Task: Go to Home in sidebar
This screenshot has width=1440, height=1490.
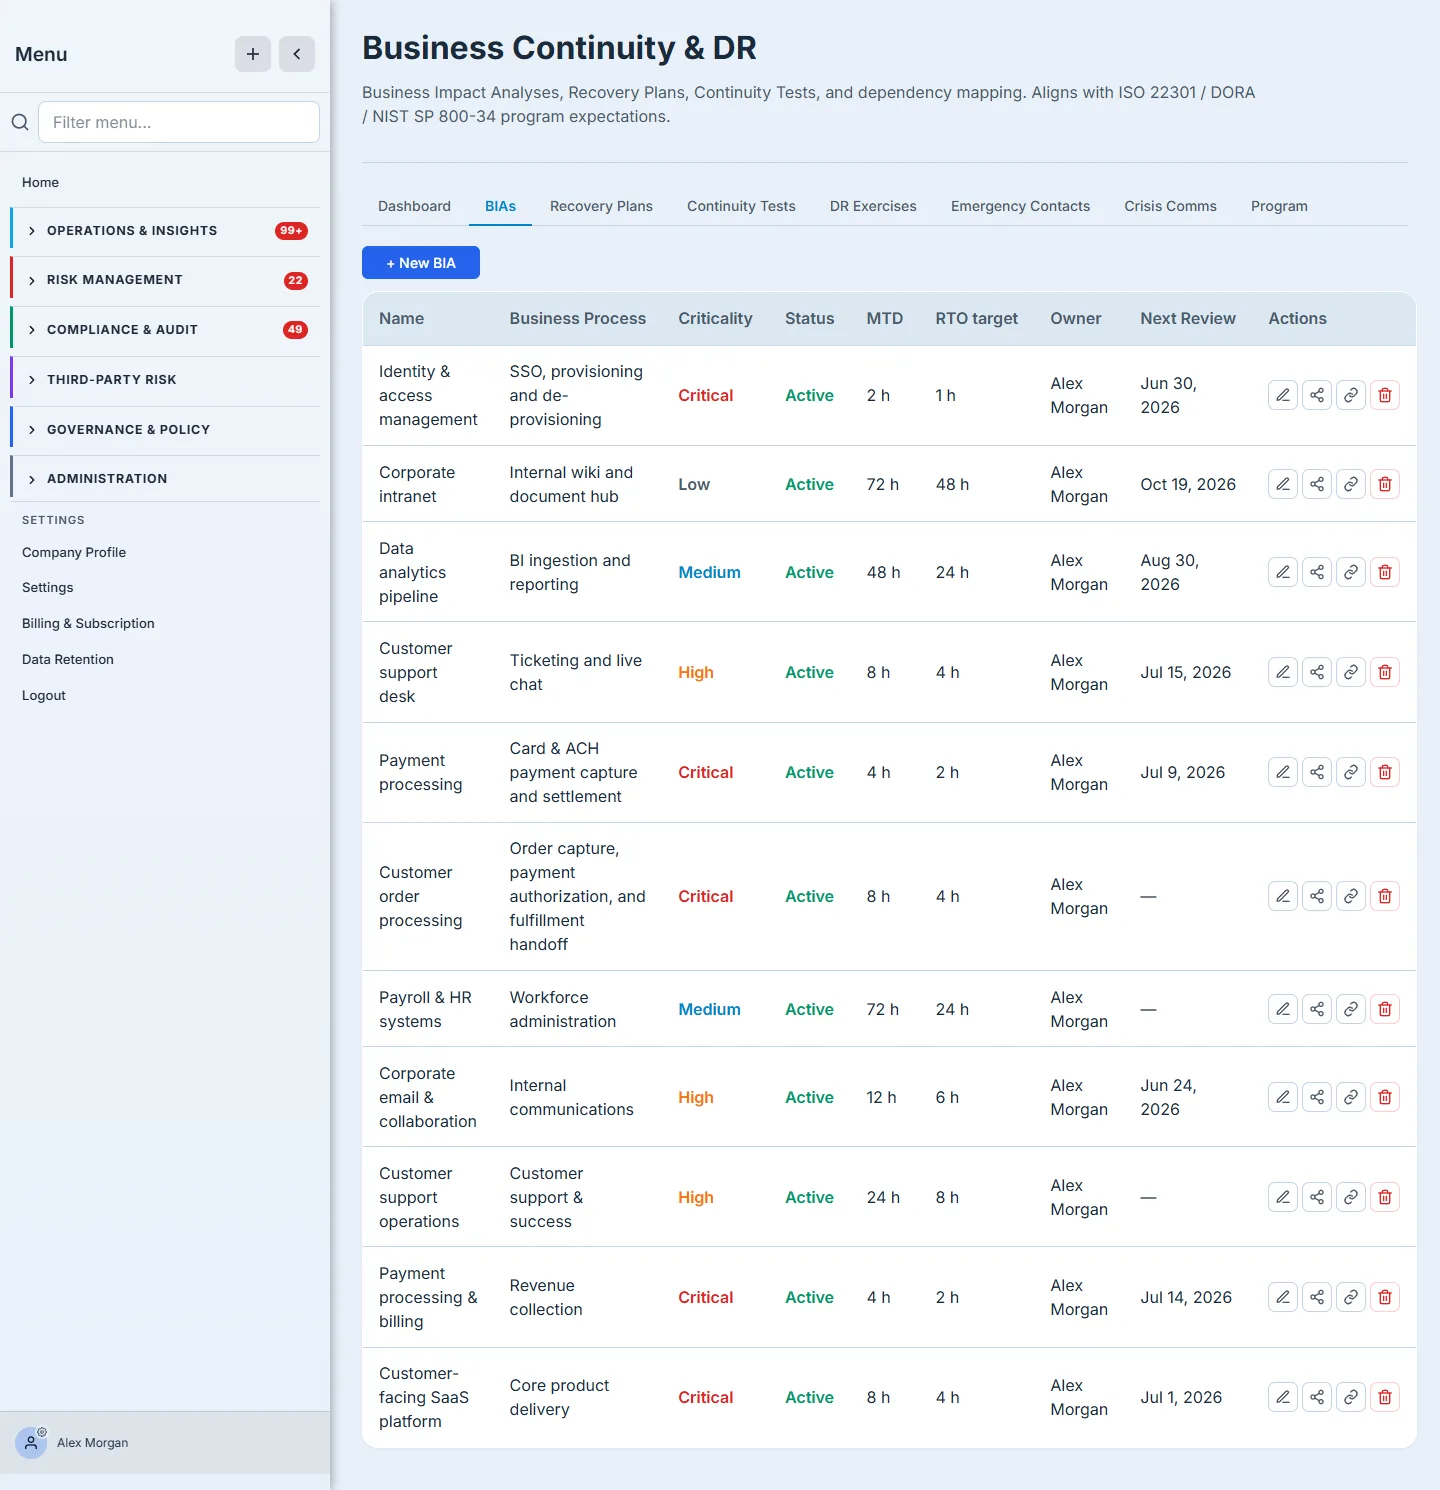Action: [40, 182]
